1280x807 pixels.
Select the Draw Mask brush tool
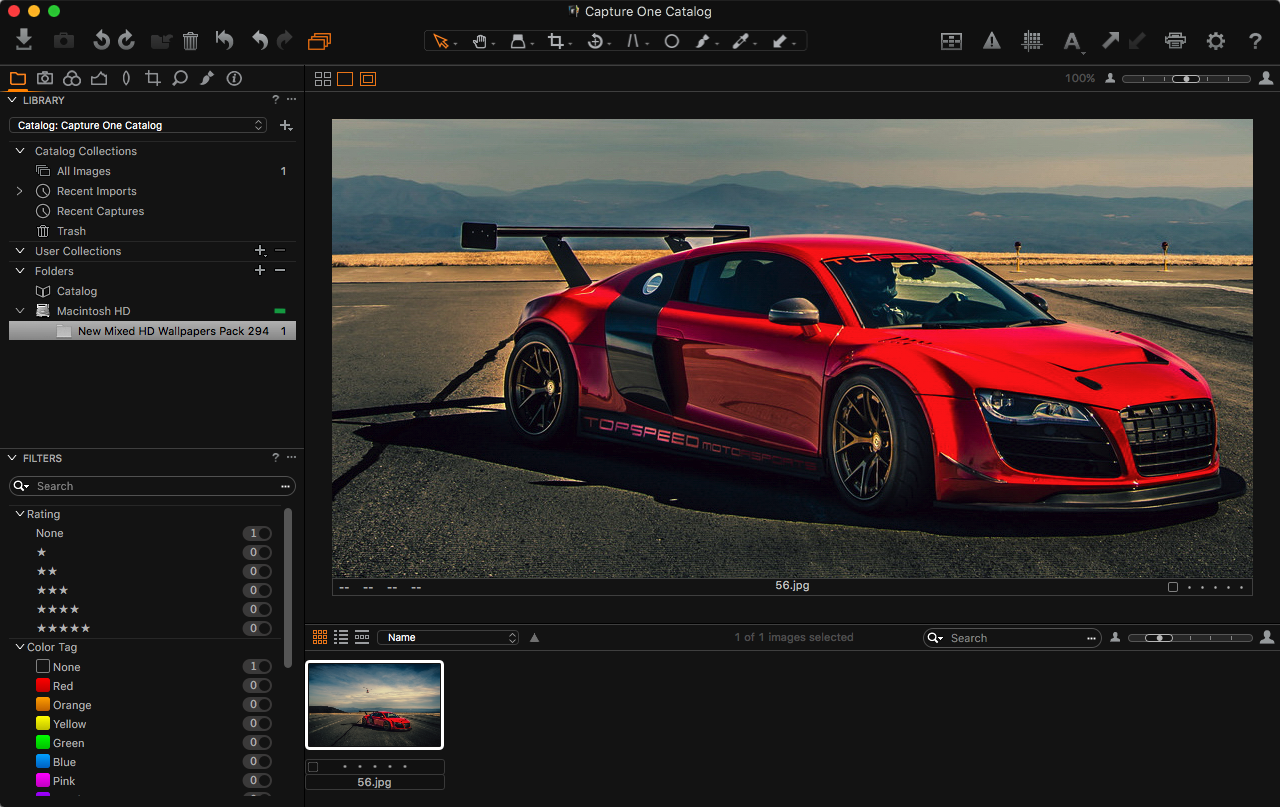tap(704, 41)
